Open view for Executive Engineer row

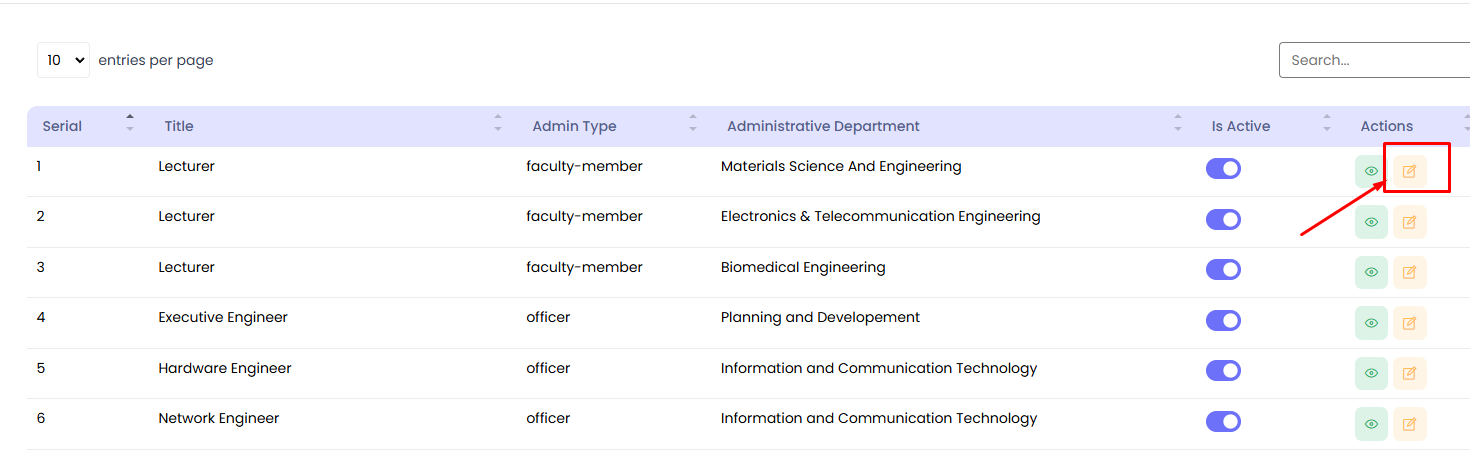[x=1371, y=323]
